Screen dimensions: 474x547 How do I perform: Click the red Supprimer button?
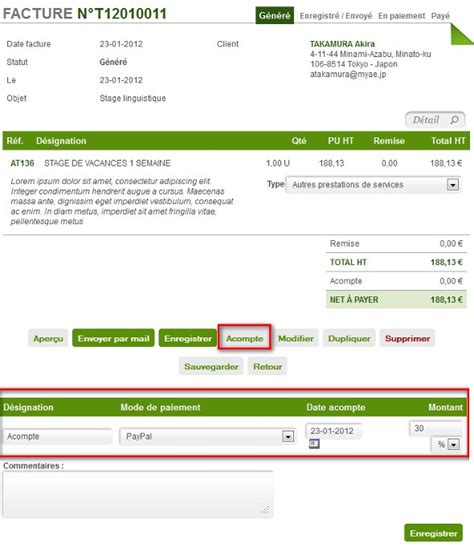[x=407, y=338]
